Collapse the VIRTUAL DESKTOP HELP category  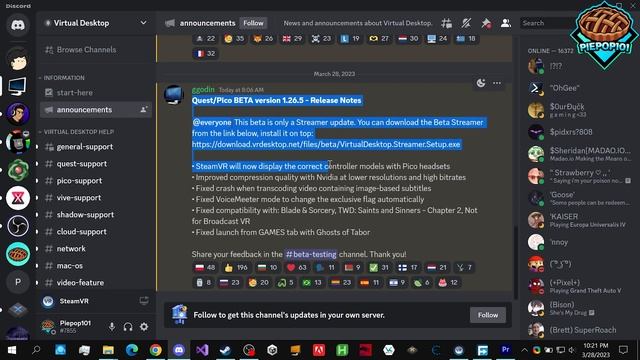pos(78,132)
